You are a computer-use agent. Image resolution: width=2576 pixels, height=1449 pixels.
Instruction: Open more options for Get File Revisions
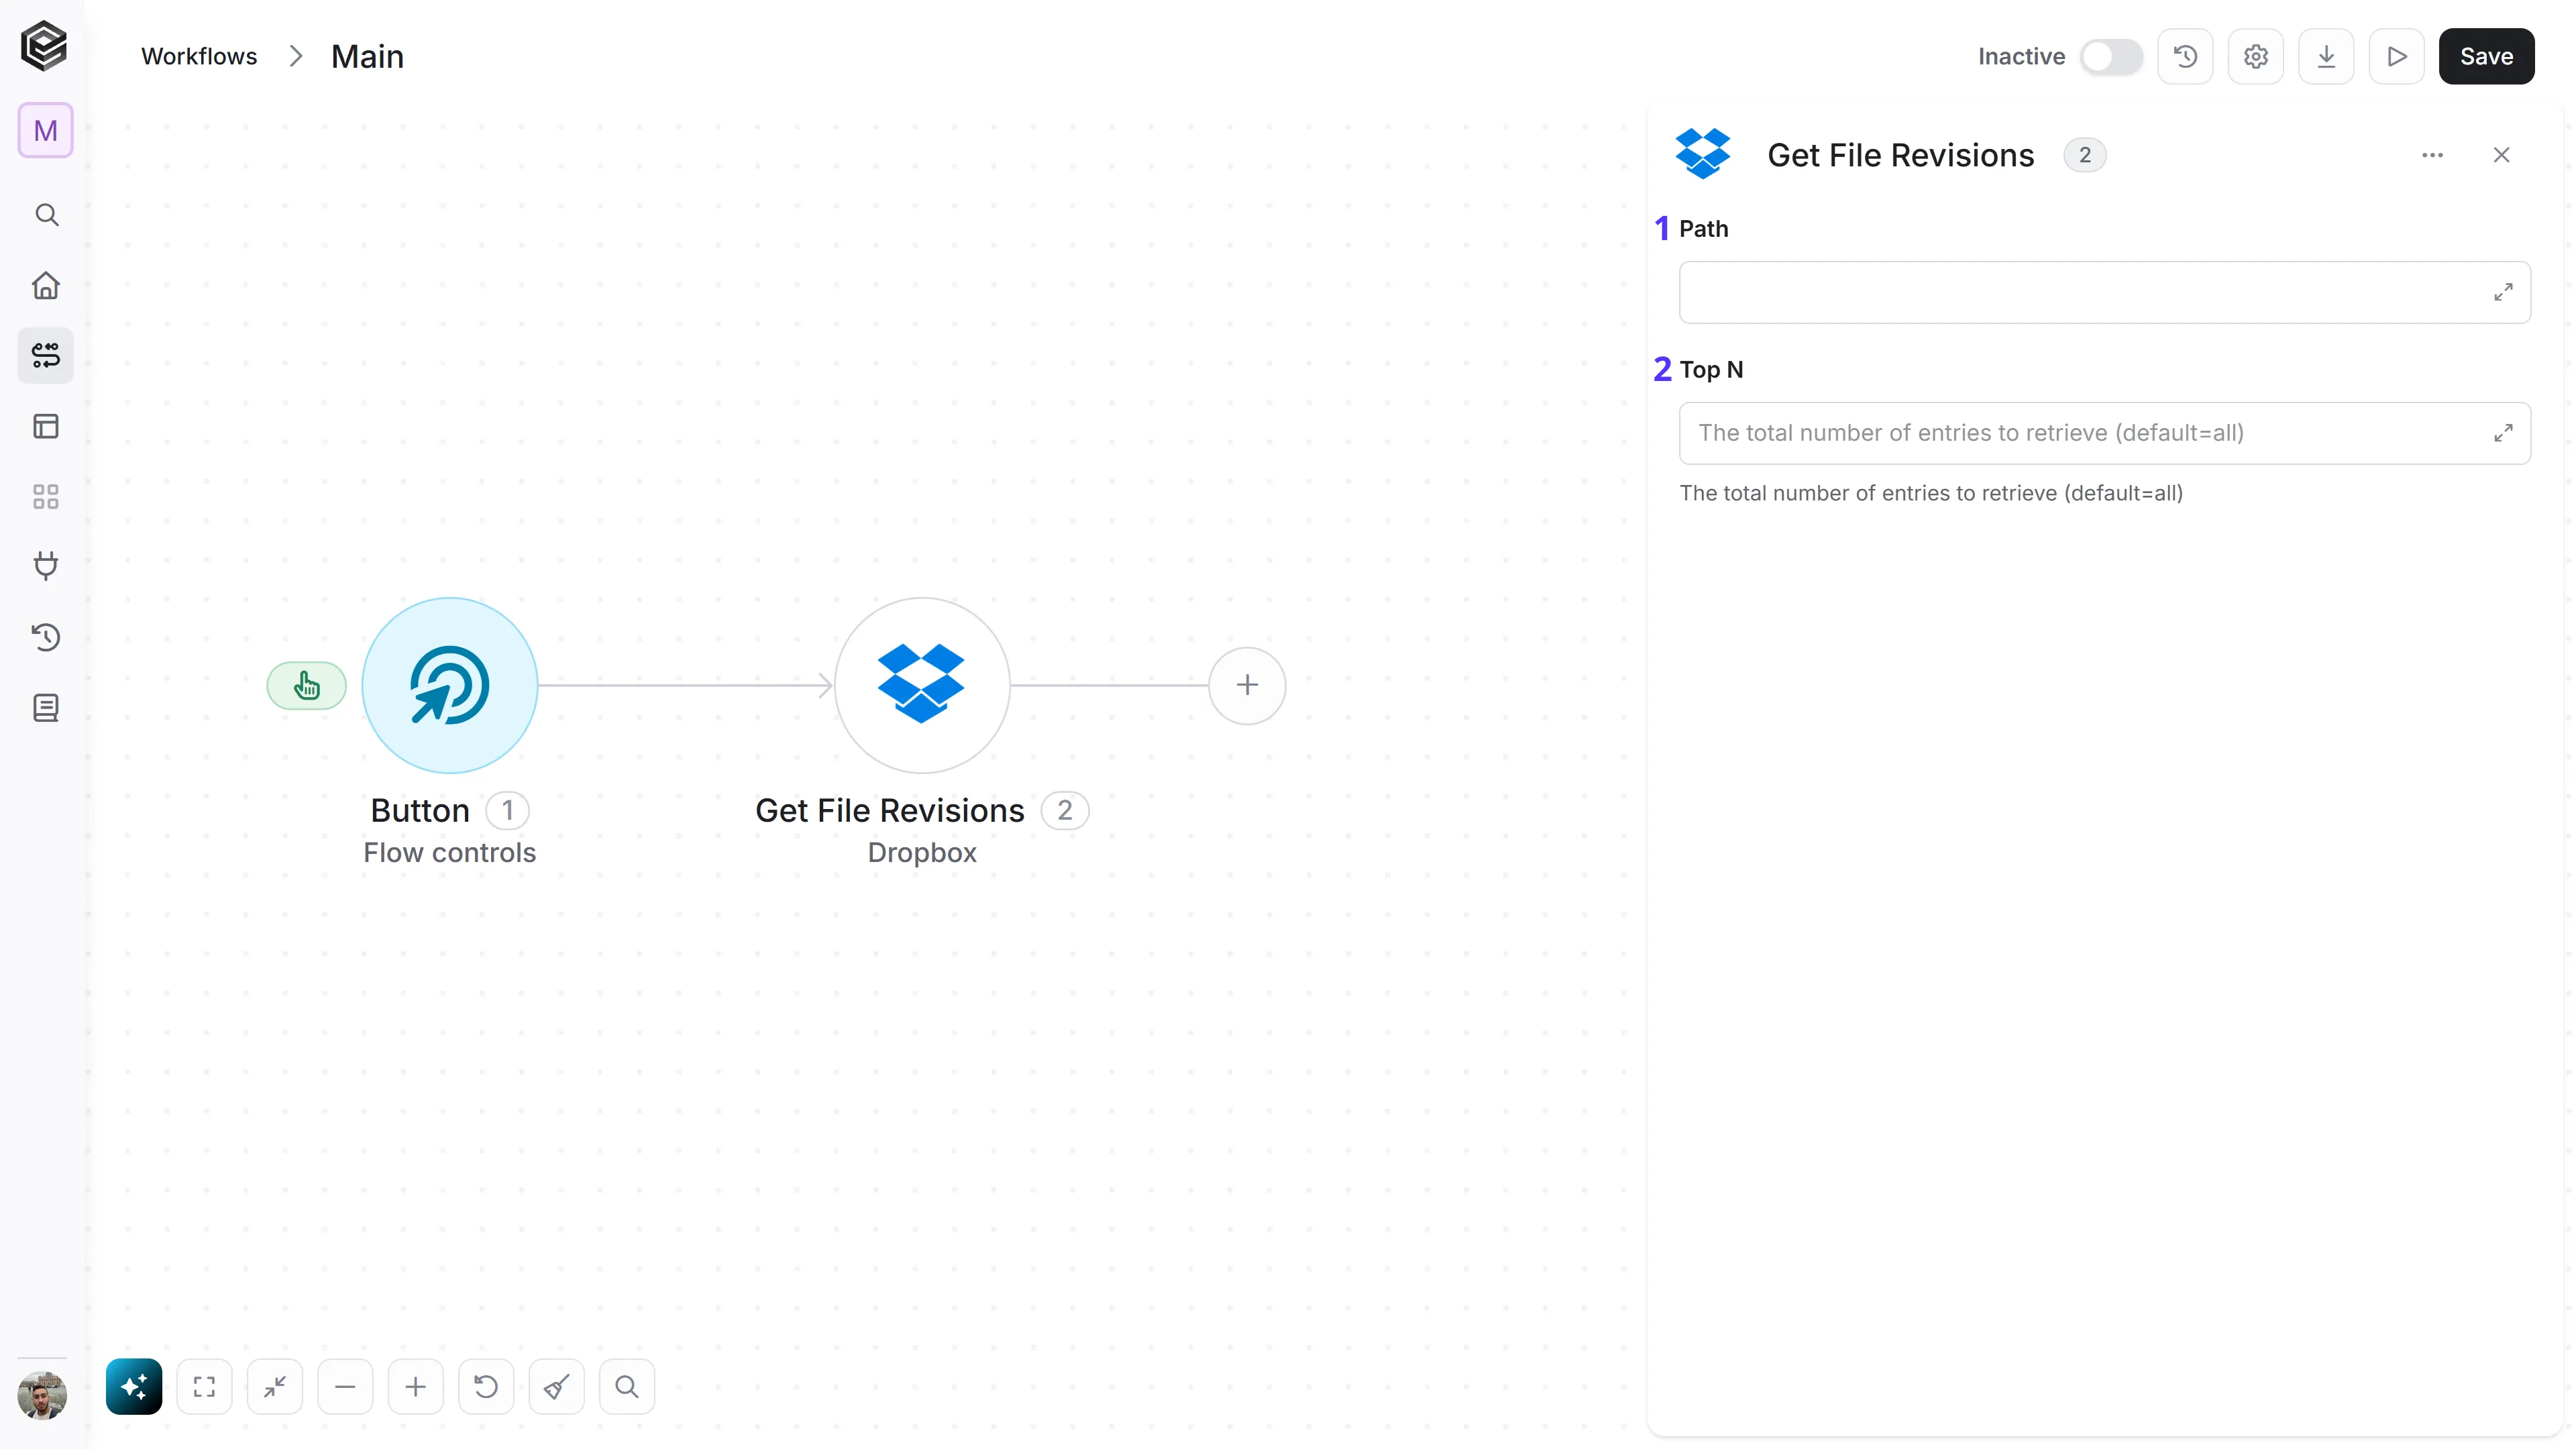coord(2432,155)
